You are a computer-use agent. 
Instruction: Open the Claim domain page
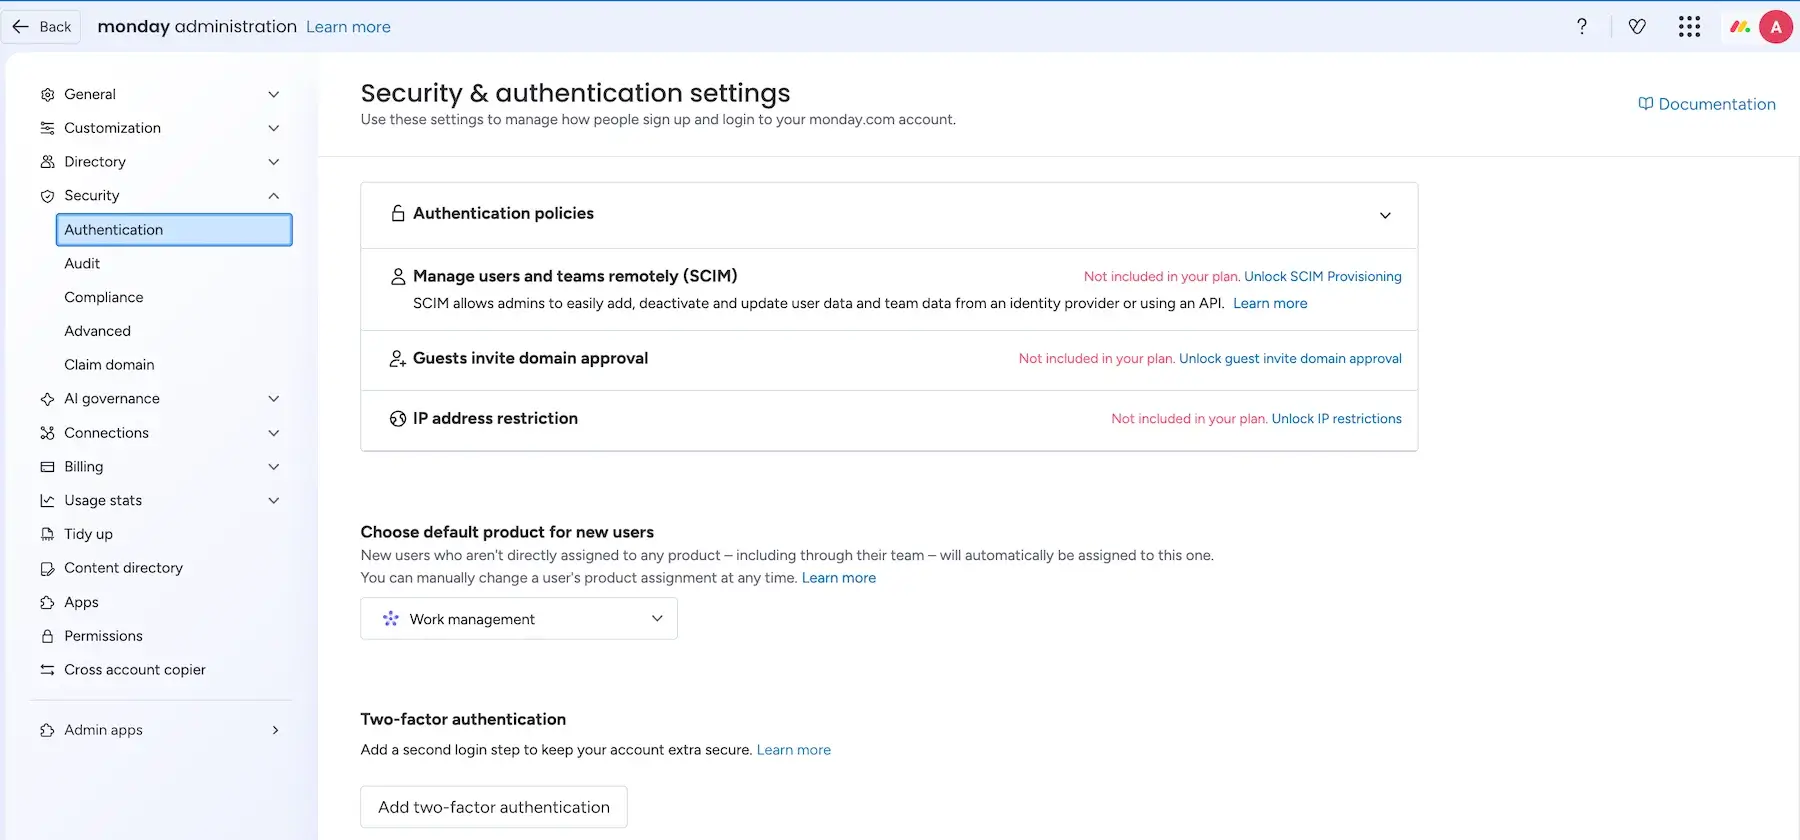coord(109,365)
